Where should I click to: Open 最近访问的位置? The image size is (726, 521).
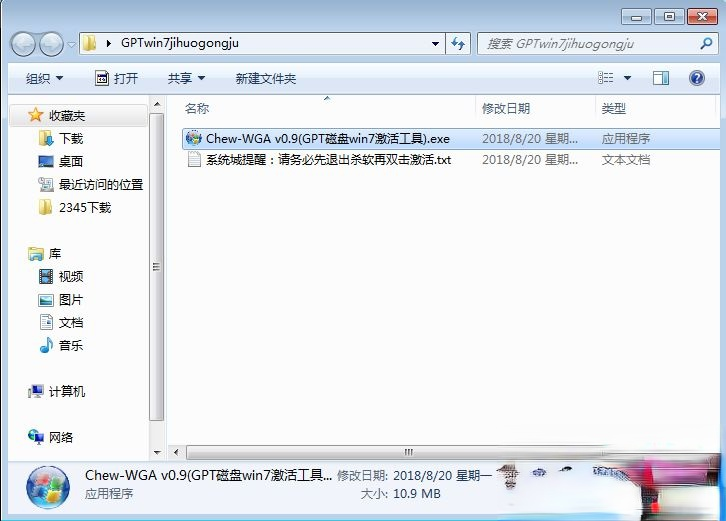click(x=101, y=184)
